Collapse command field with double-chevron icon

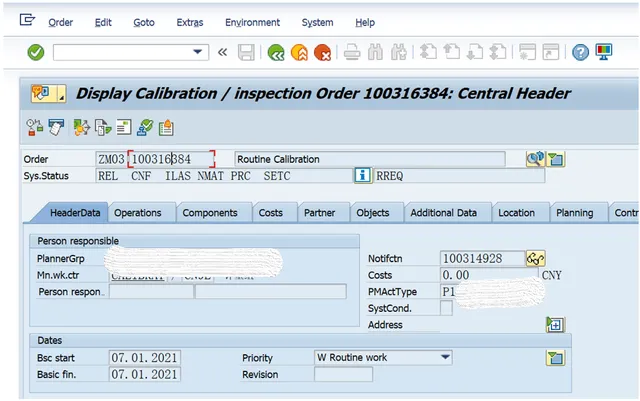point(222,52)
